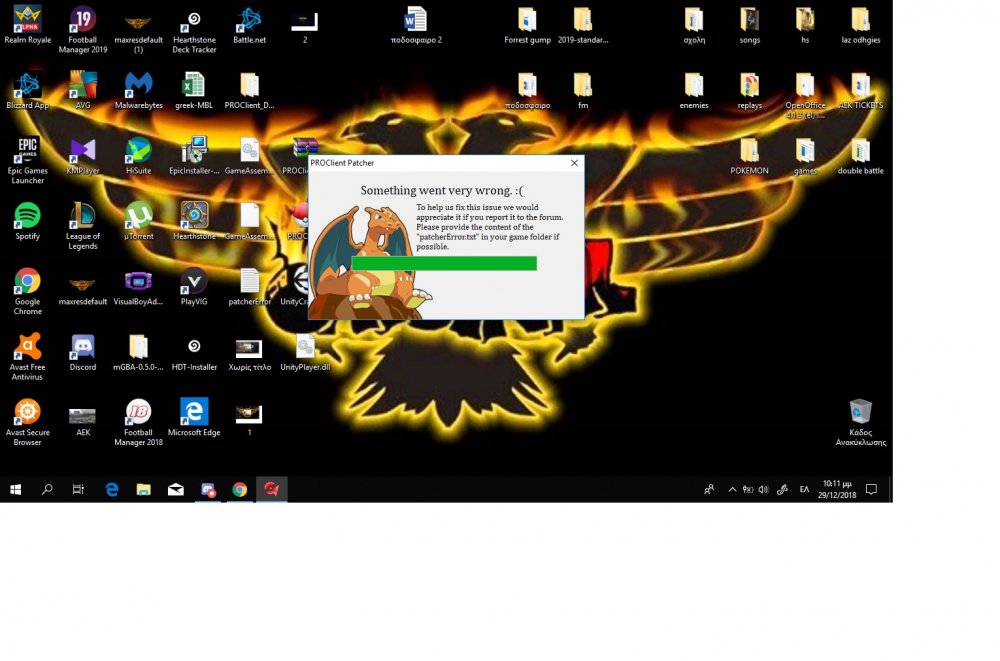Open the Action Center notifications button
The image size is (1000, 661).
point(871,490)
